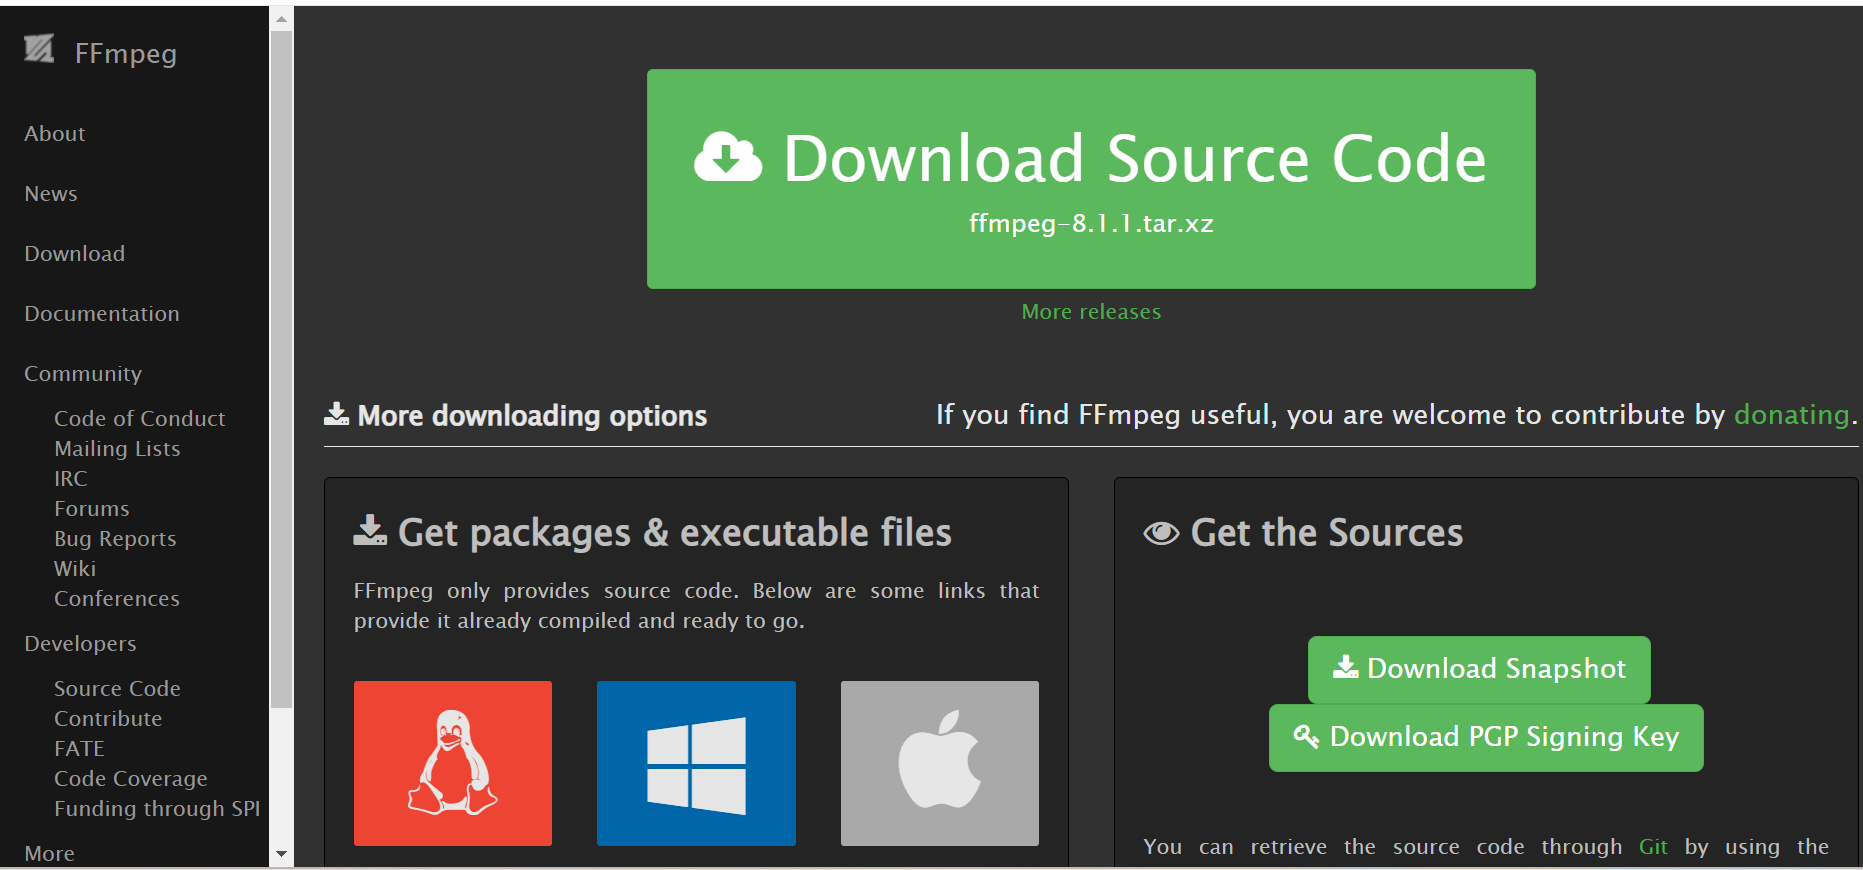Open the Download menu item
The image size is (1863, 870).
coord(75,254)
